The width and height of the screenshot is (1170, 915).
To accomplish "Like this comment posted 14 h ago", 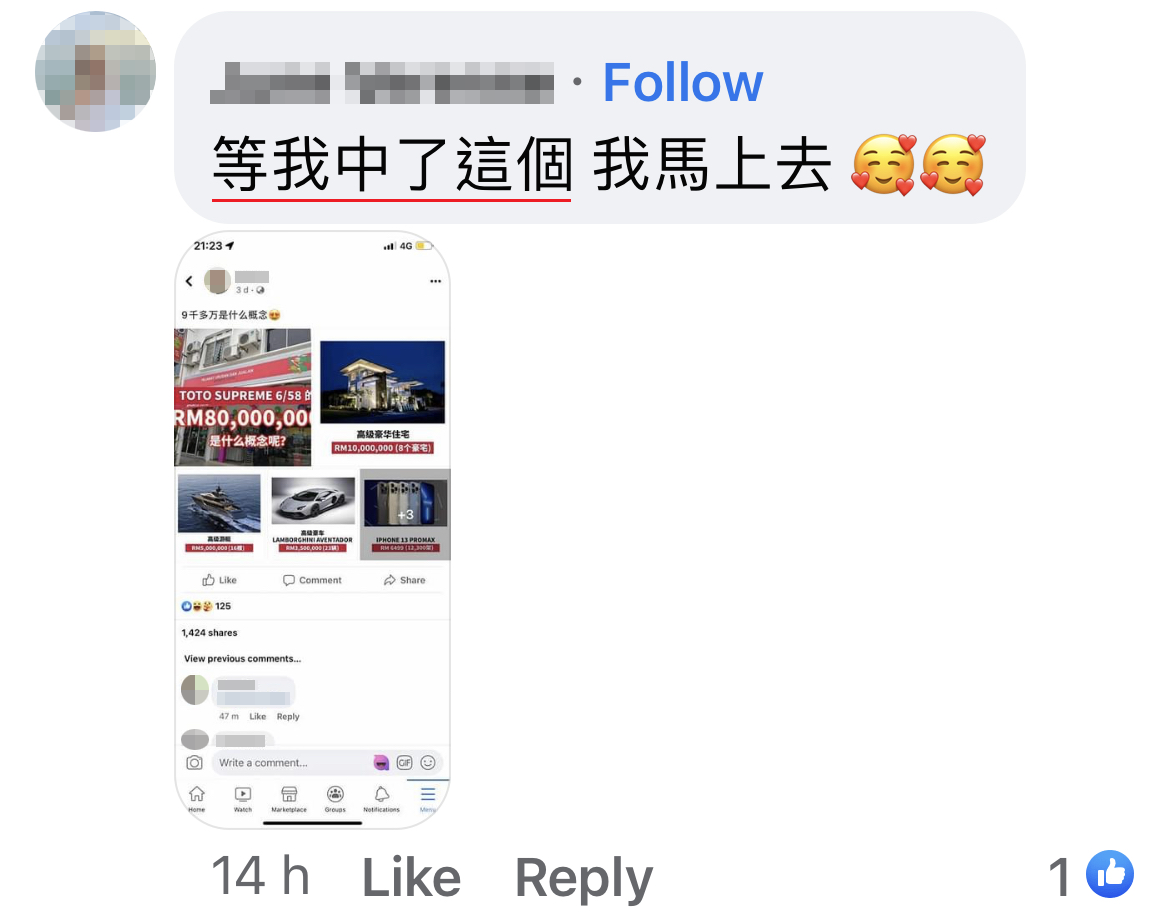I will click(x=410, y=877).
